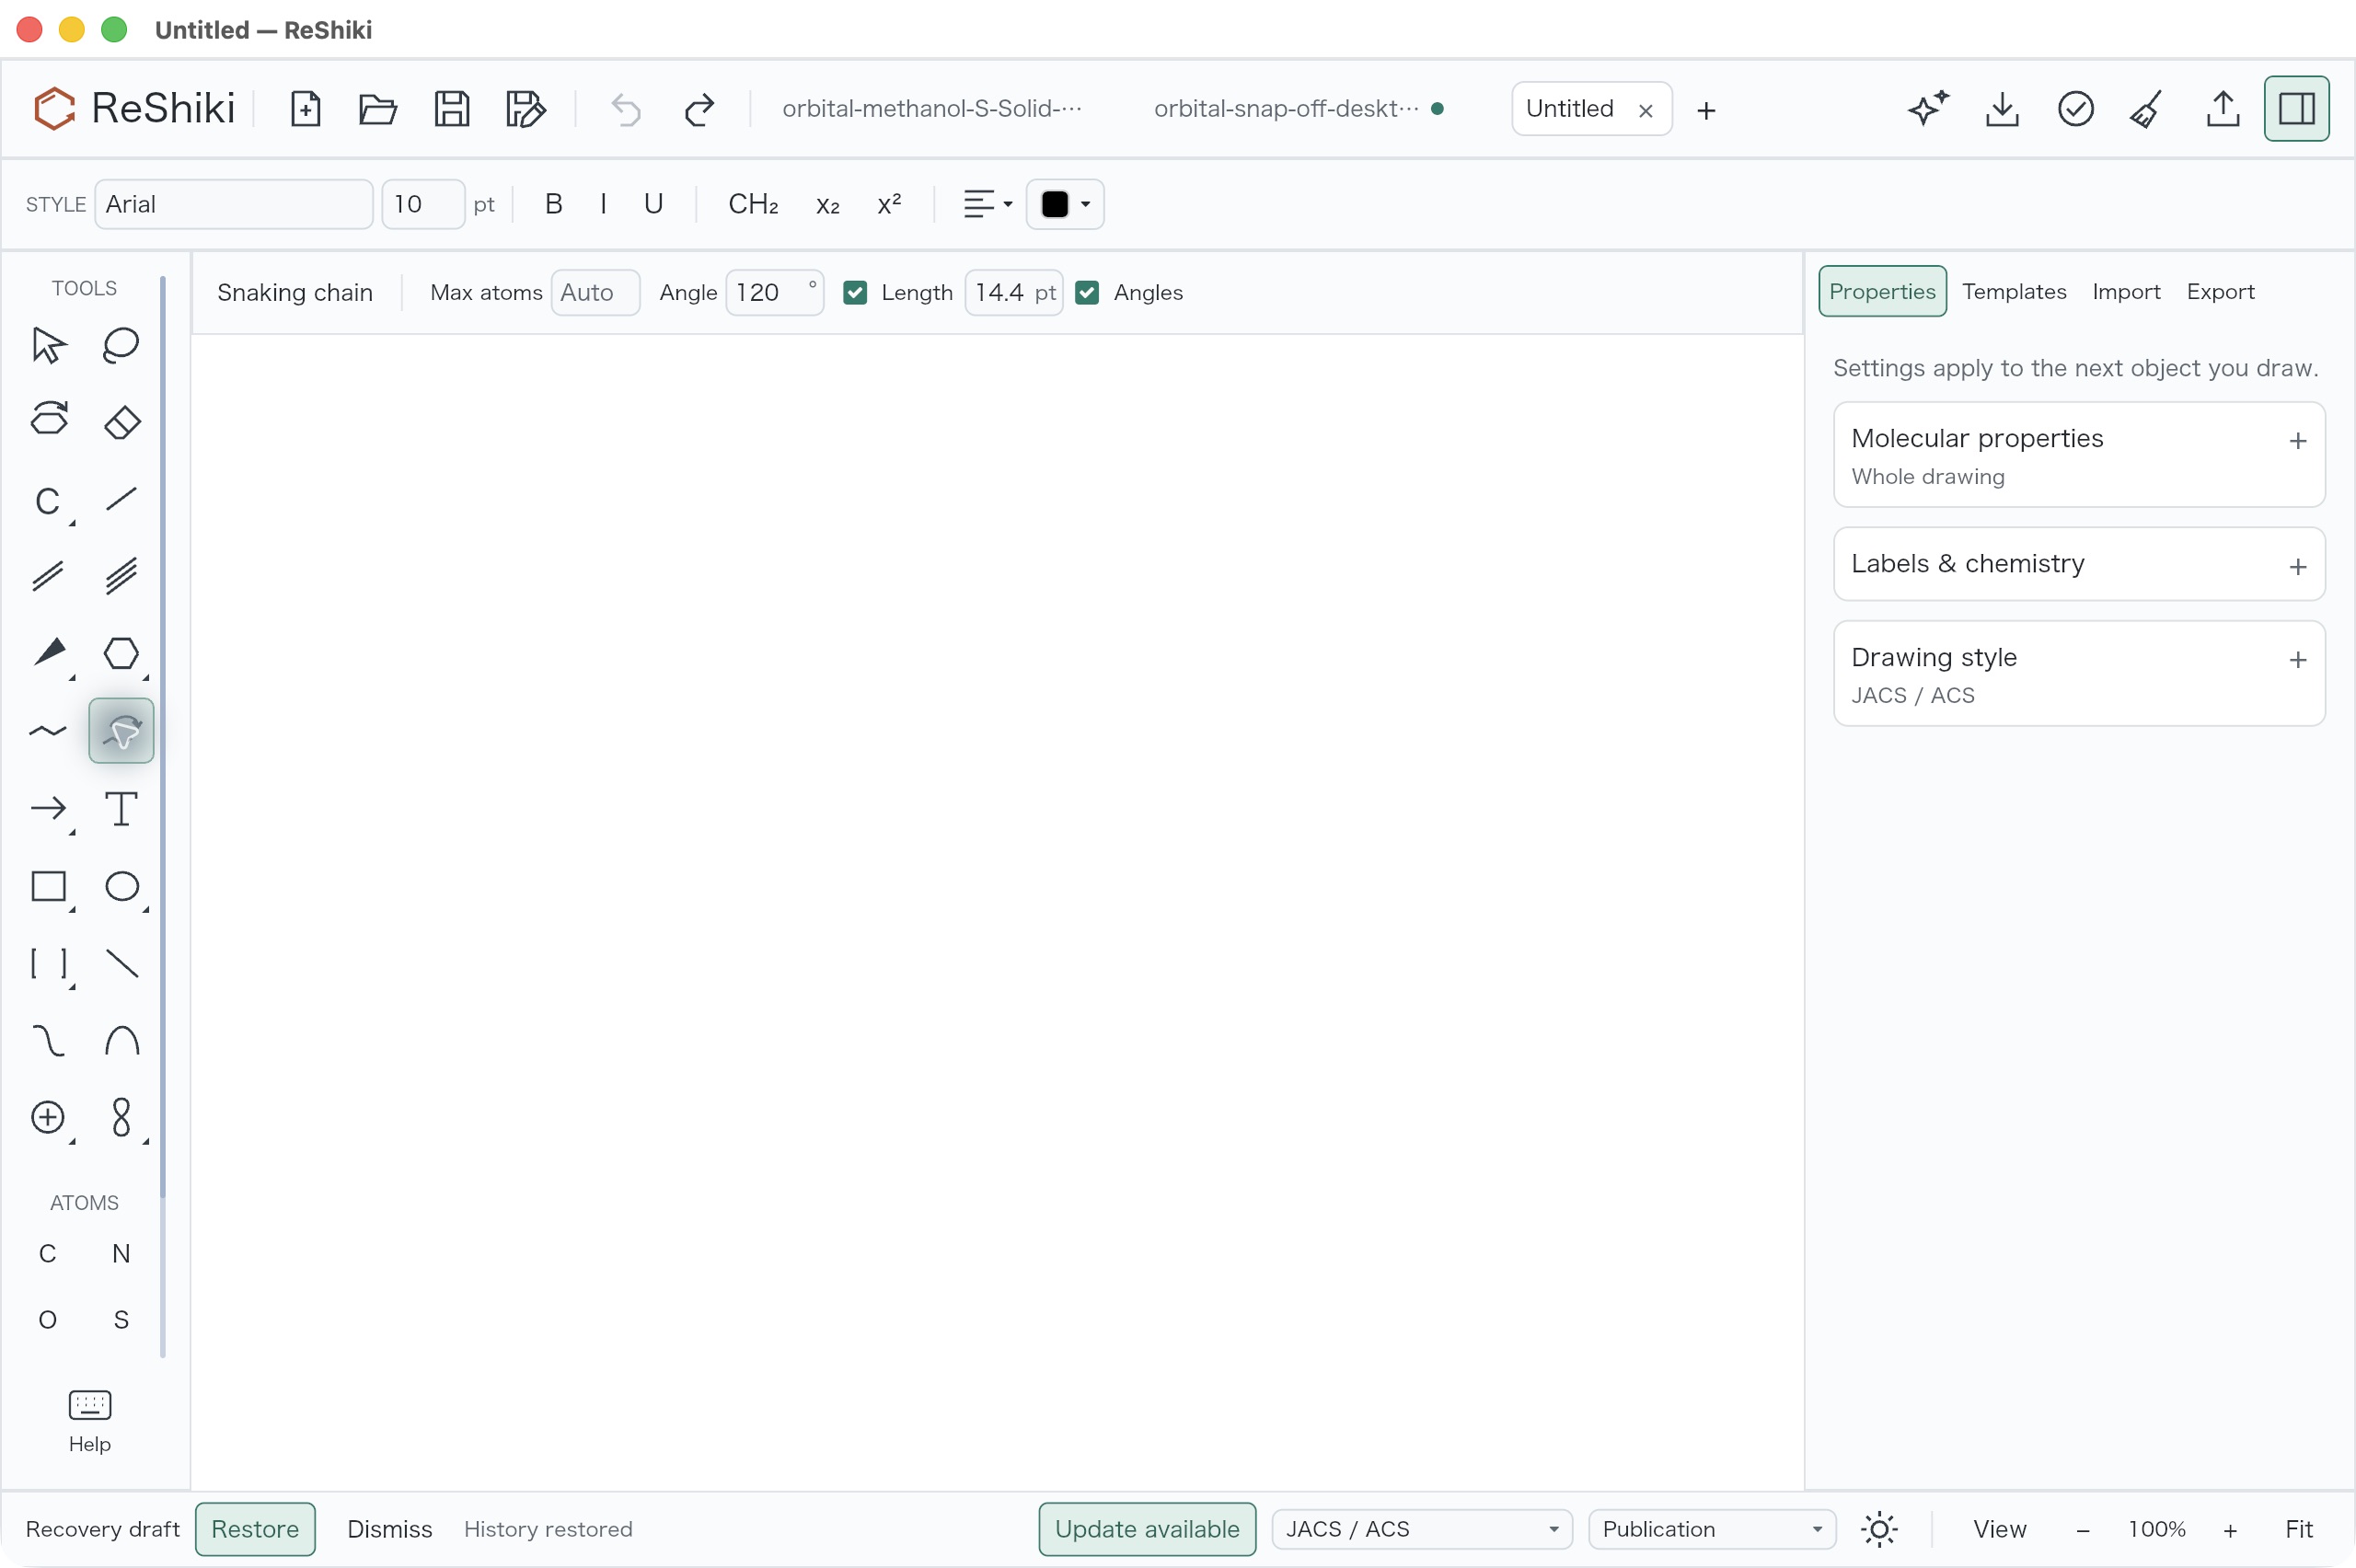Toggle italic formatting

[x=603, y=204]
